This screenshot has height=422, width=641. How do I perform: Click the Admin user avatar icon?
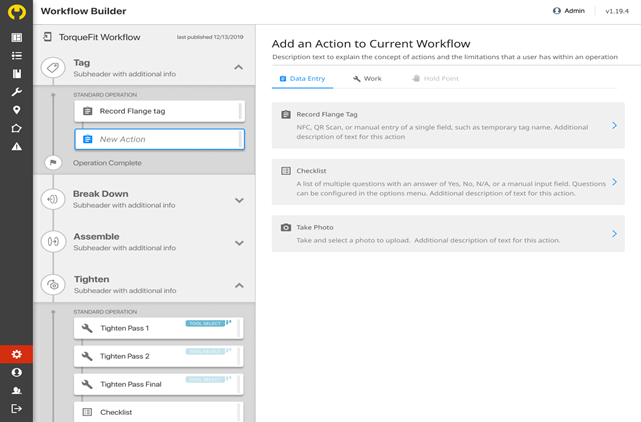[557, 11]
